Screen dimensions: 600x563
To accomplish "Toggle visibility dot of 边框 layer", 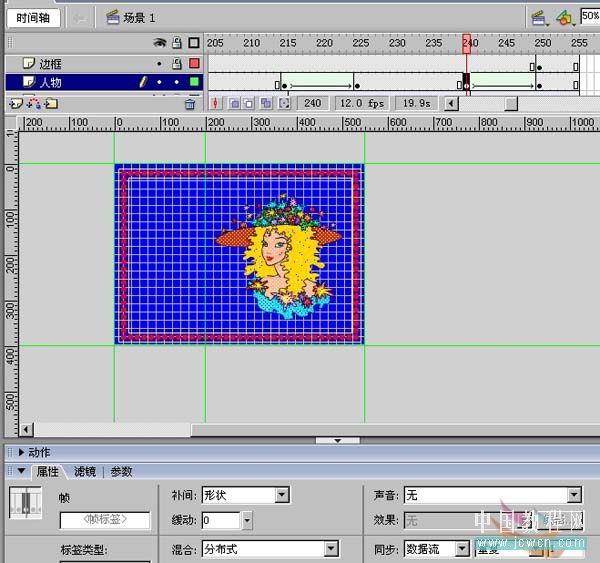I will point(159,64).
